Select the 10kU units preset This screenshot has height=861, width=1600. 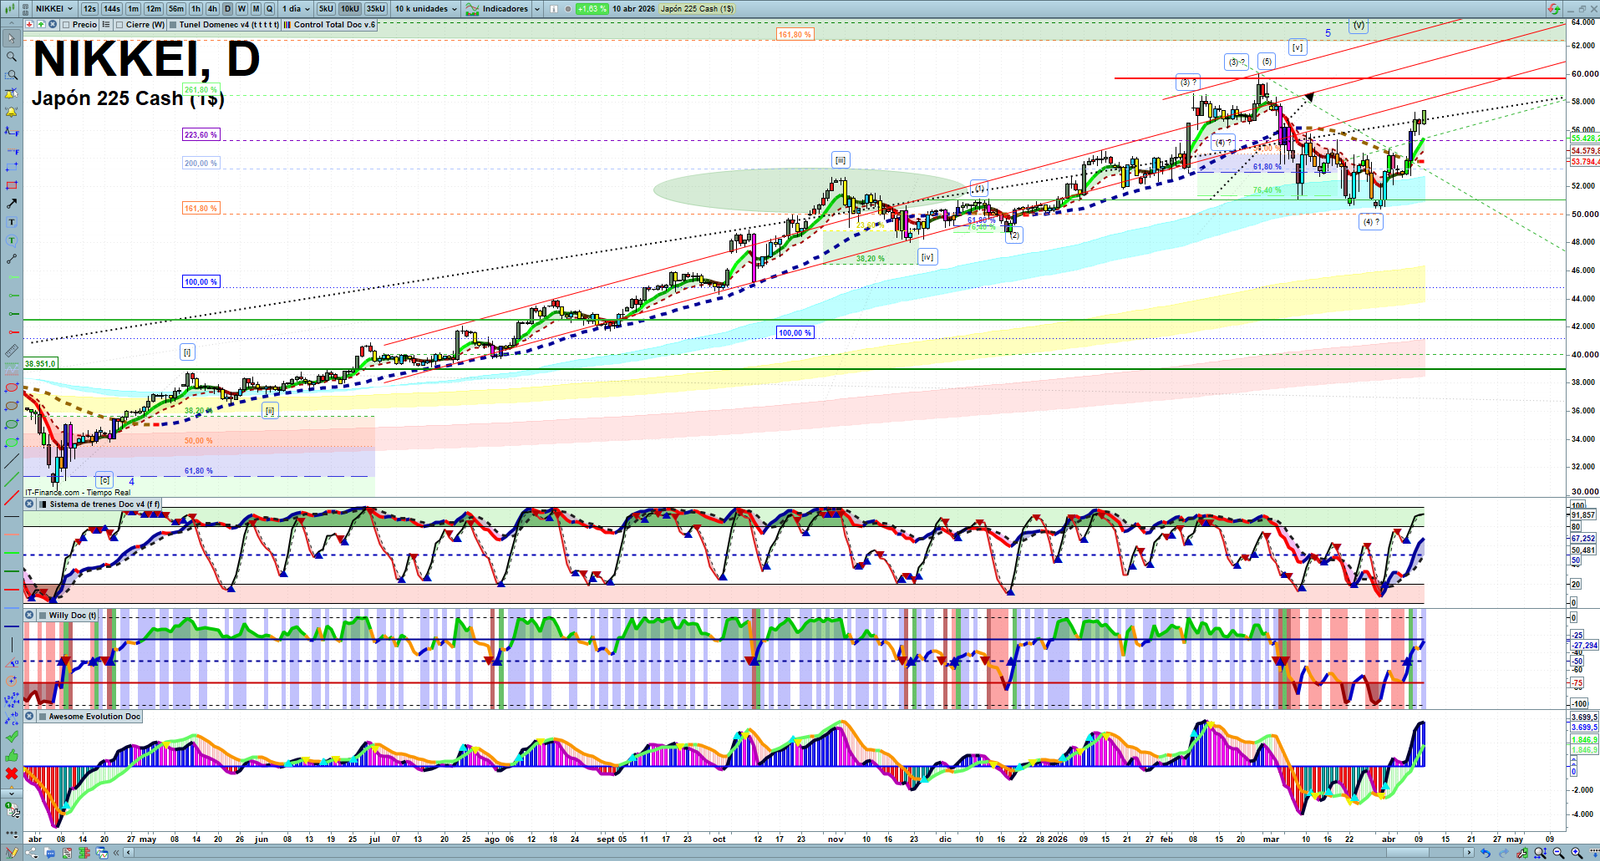click(x=350, y=9)
